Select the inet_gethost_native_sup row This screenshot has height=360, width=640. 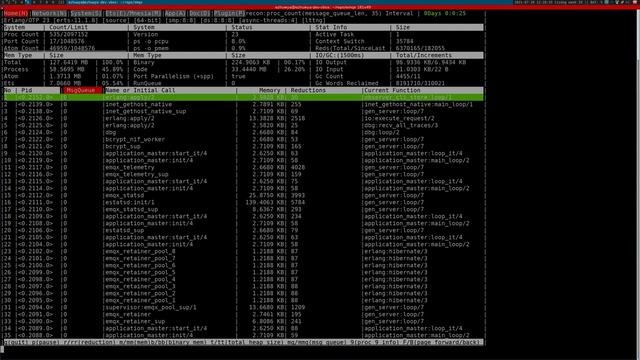(x=243, y=111)
